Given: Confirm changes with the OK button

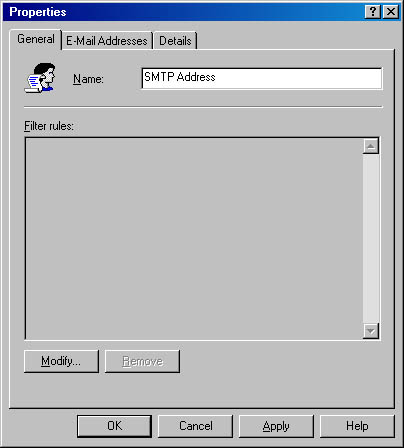Looking at the screenshot, I should [114, 426].
